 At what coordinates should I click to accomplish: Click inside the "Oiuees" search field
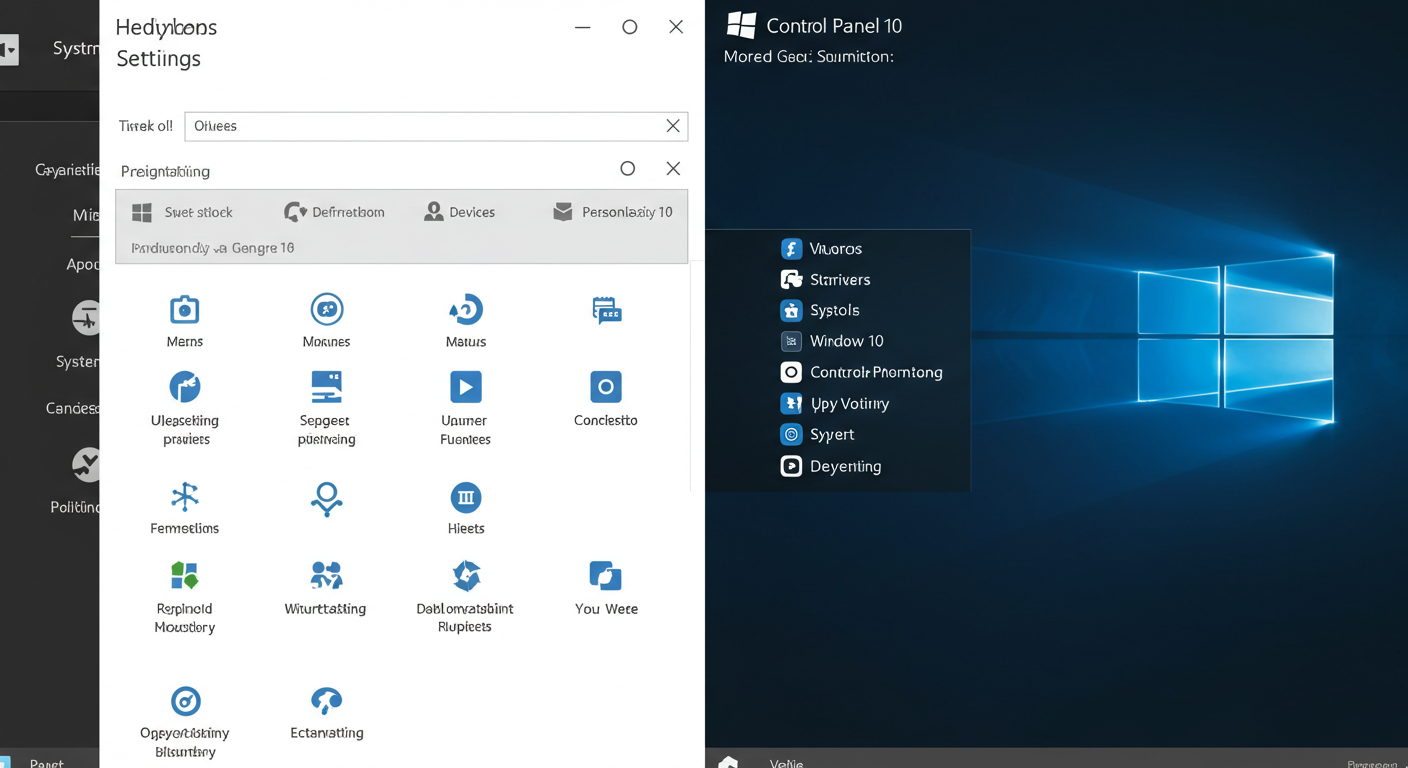click(420, 126)
